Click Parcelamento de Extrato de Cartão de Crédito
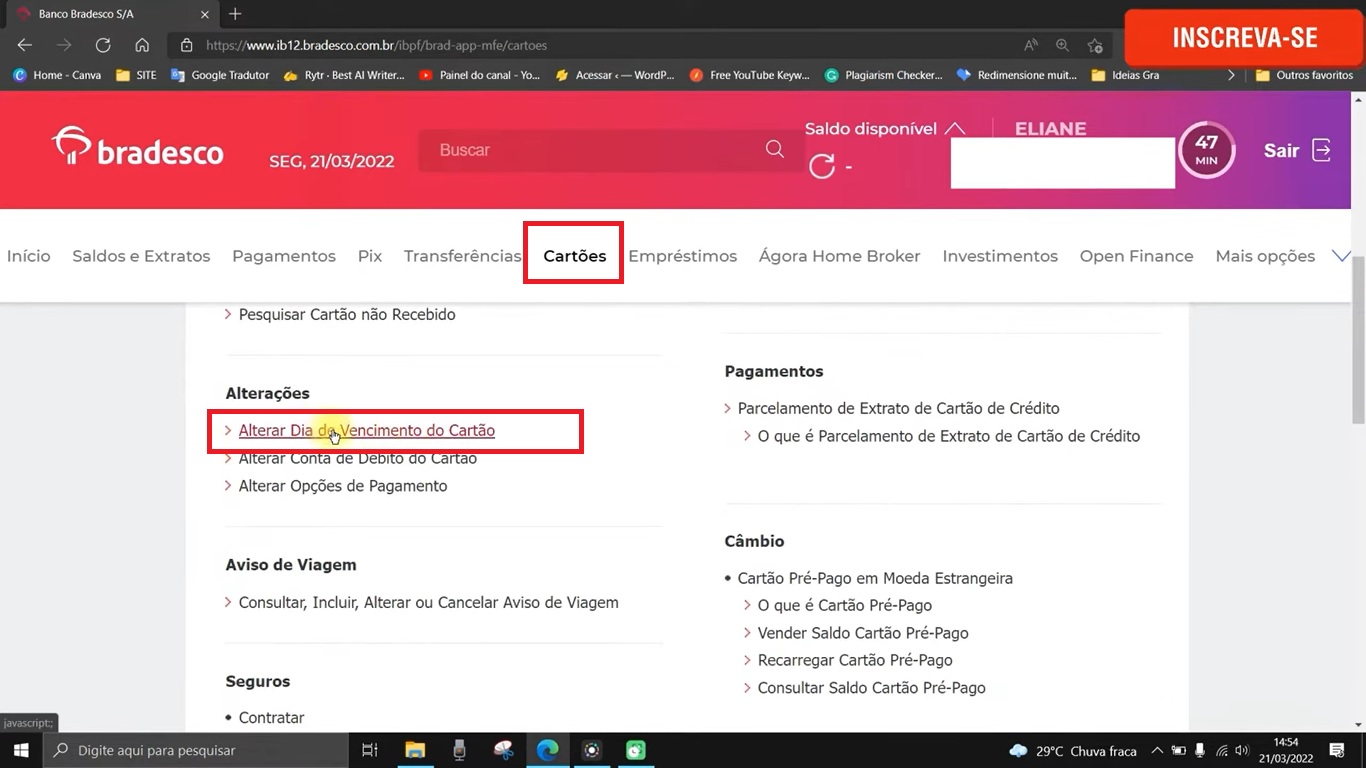The width and height of the screenshot is (1366, 768). point(898,408)
